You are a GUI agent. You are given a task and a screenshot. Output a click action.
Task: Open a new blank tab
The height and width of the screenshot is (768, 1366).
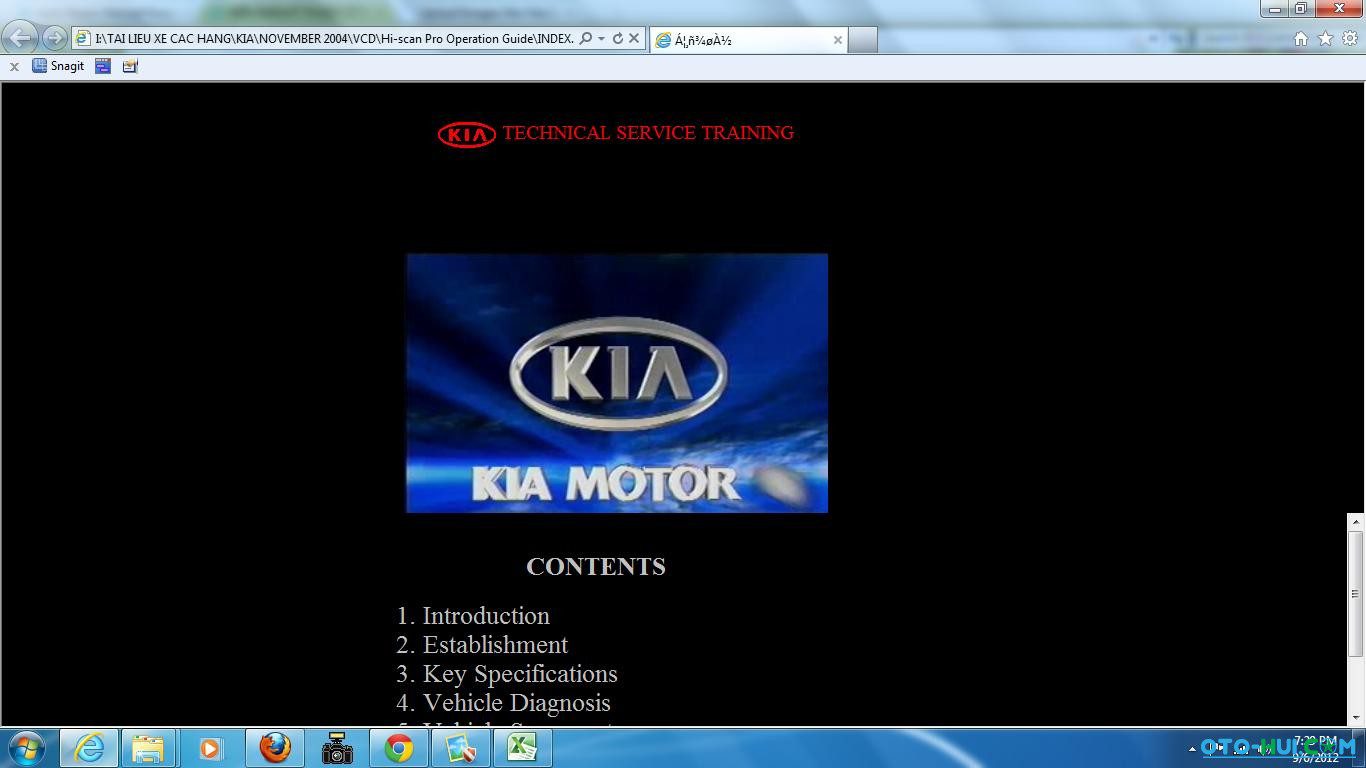pyautogui.click(x=863, y=40)
